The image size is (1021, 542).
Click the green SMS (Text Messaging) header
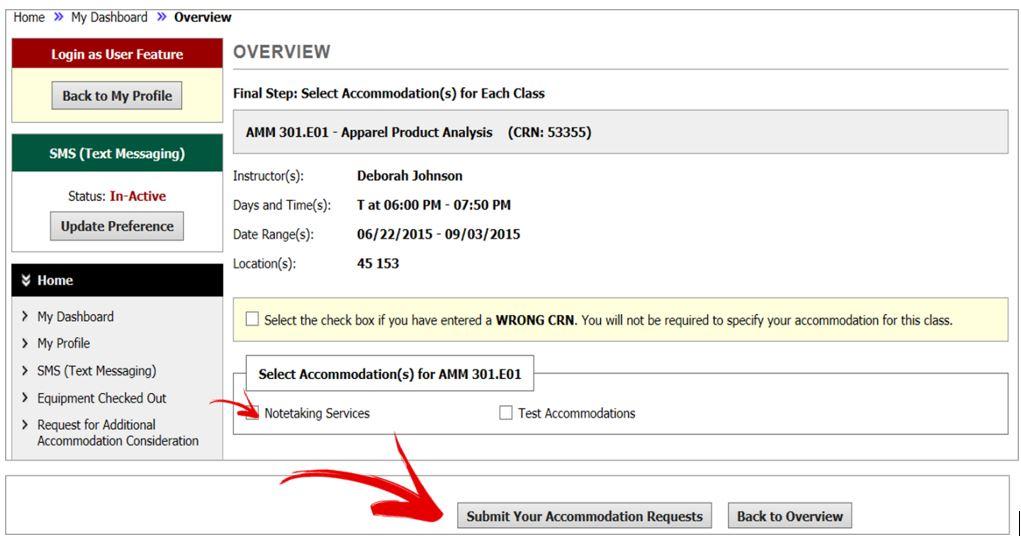pyautogui.click(x=117, y=154)
